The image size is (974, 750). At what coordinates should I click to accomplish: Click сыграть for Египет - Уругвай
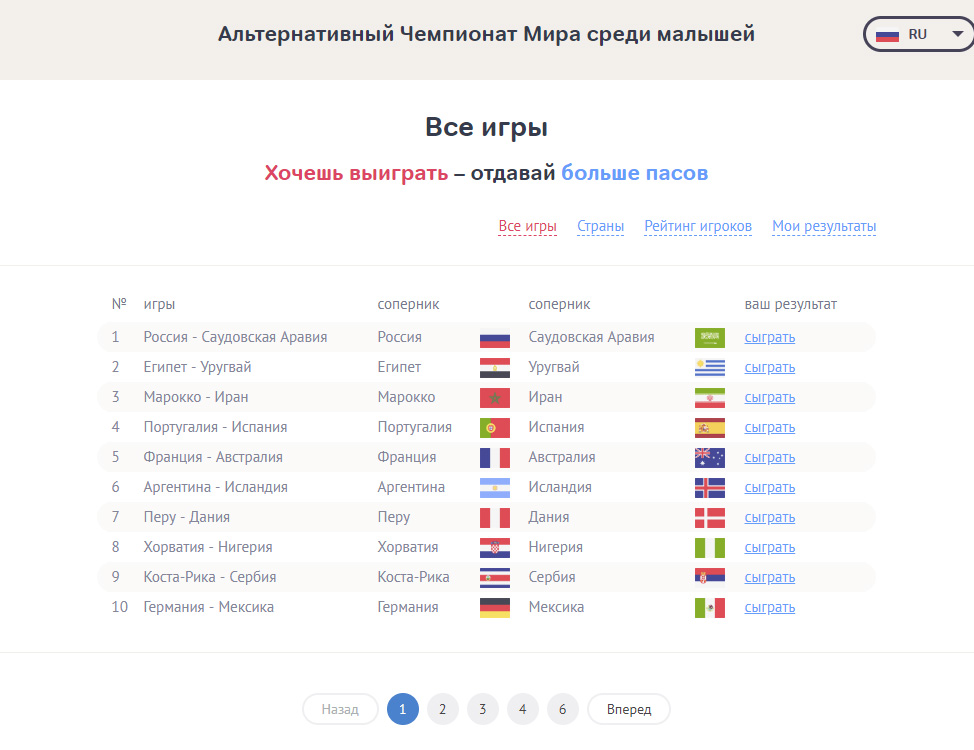(x=770, y=367)
